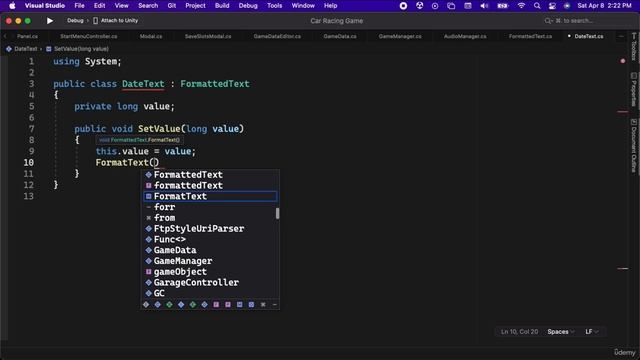Run the project with the play button
This screenshot has height=360, width=640.
(50, 20)
